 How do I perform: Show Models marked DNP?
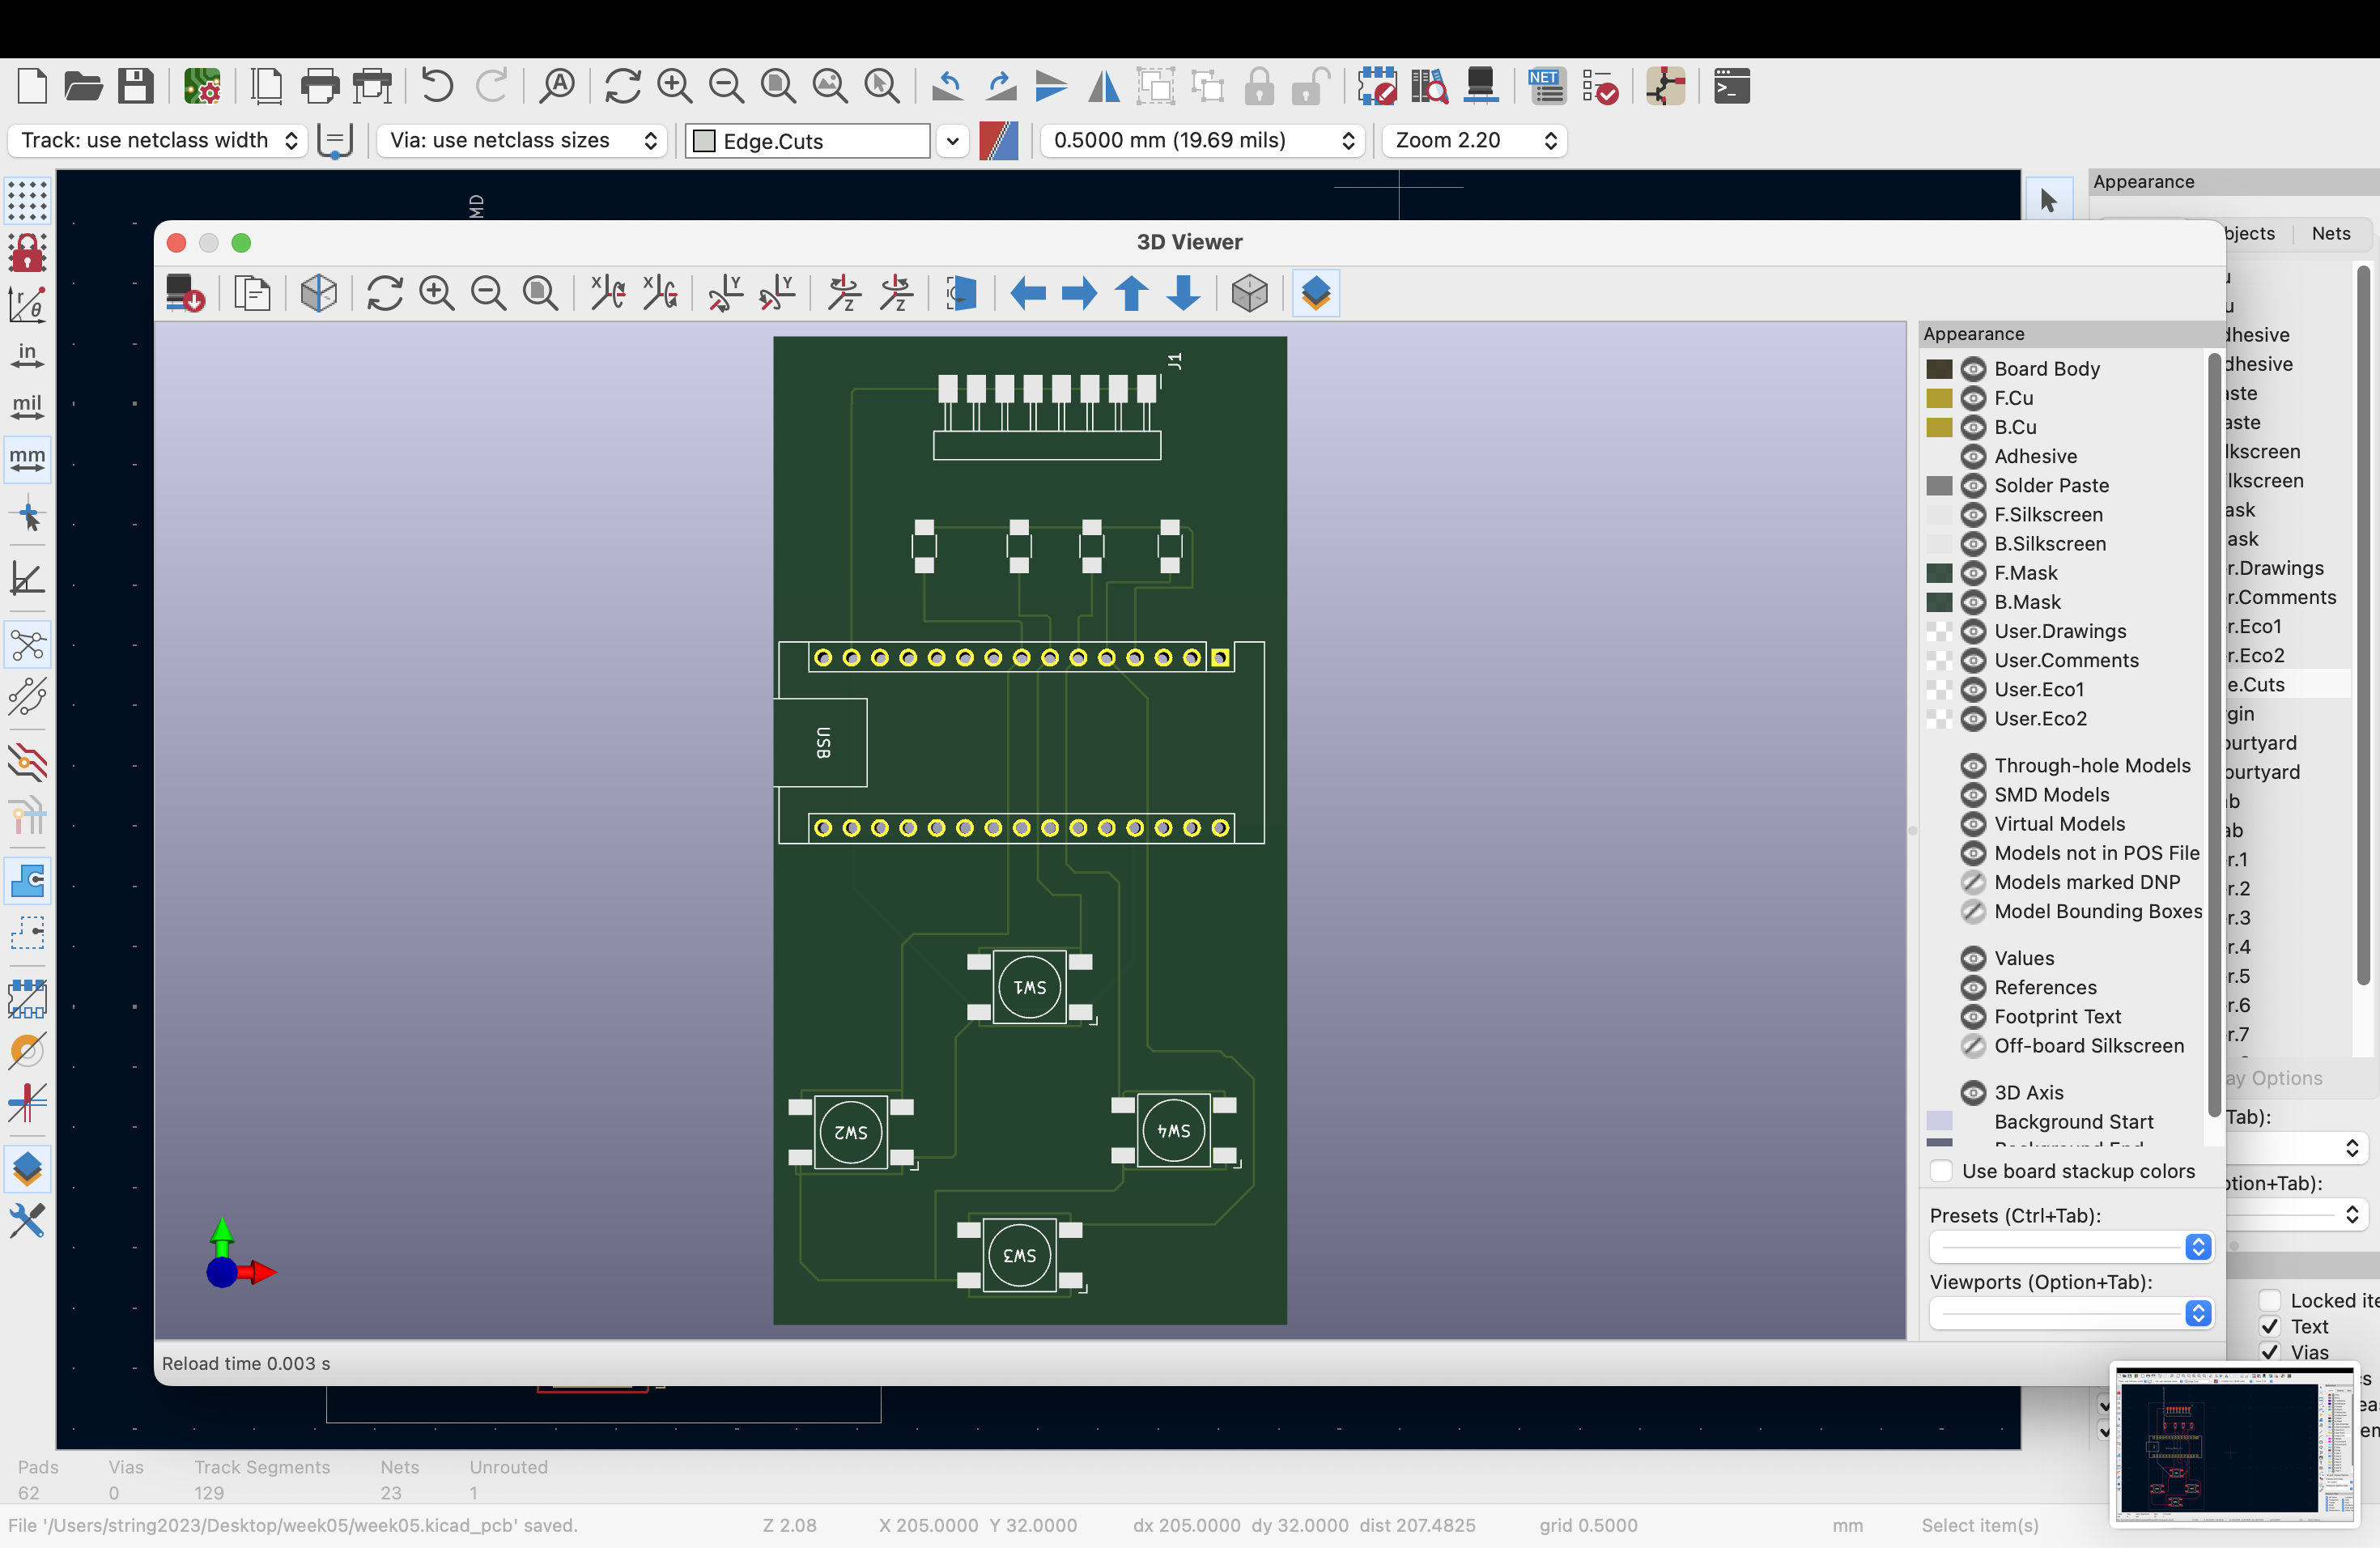pos(1973,882)
